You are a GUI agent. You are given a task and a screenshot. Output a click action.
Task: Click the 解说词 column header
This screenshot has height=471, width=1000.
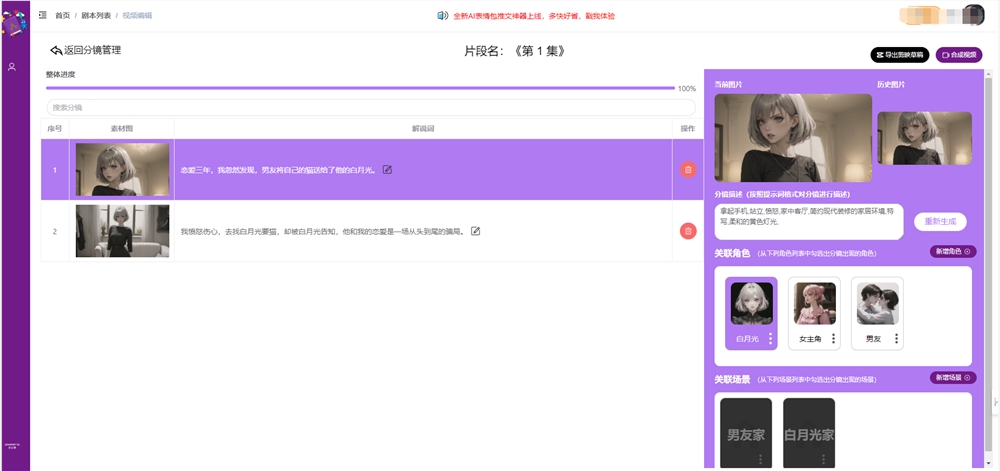coord(423,129)
